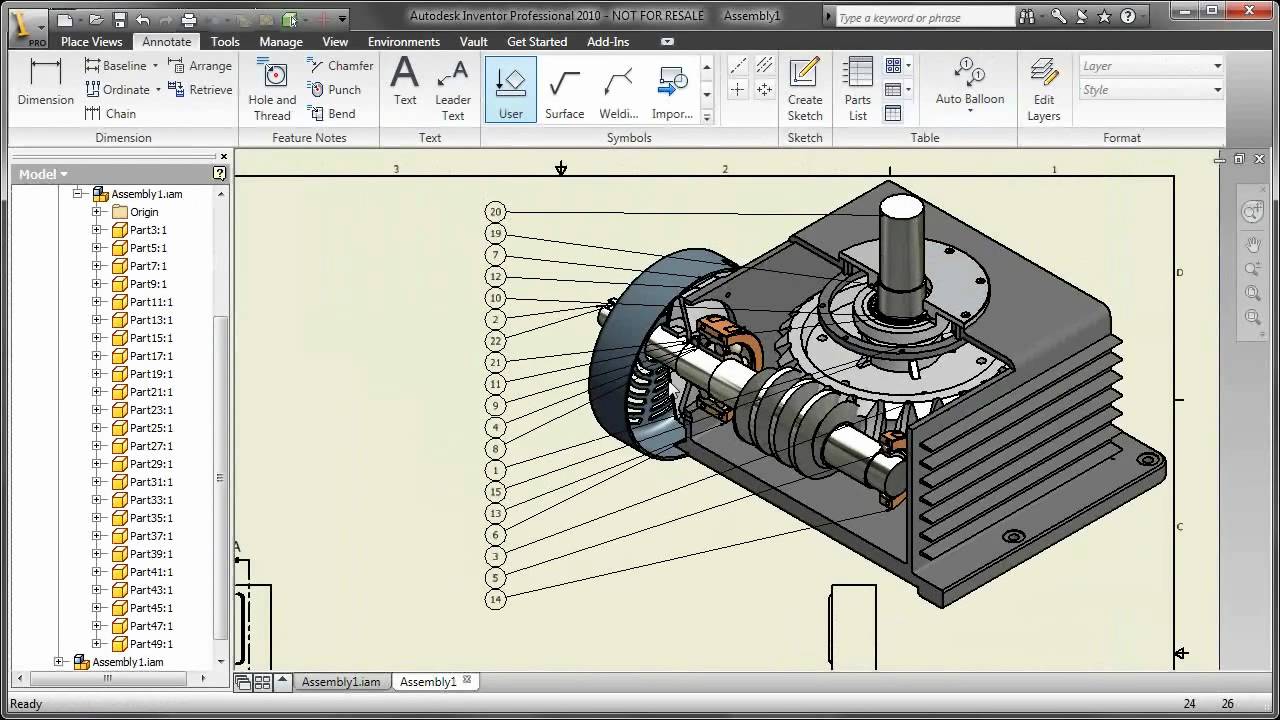Select the Dimension tool

click(46, 82)
